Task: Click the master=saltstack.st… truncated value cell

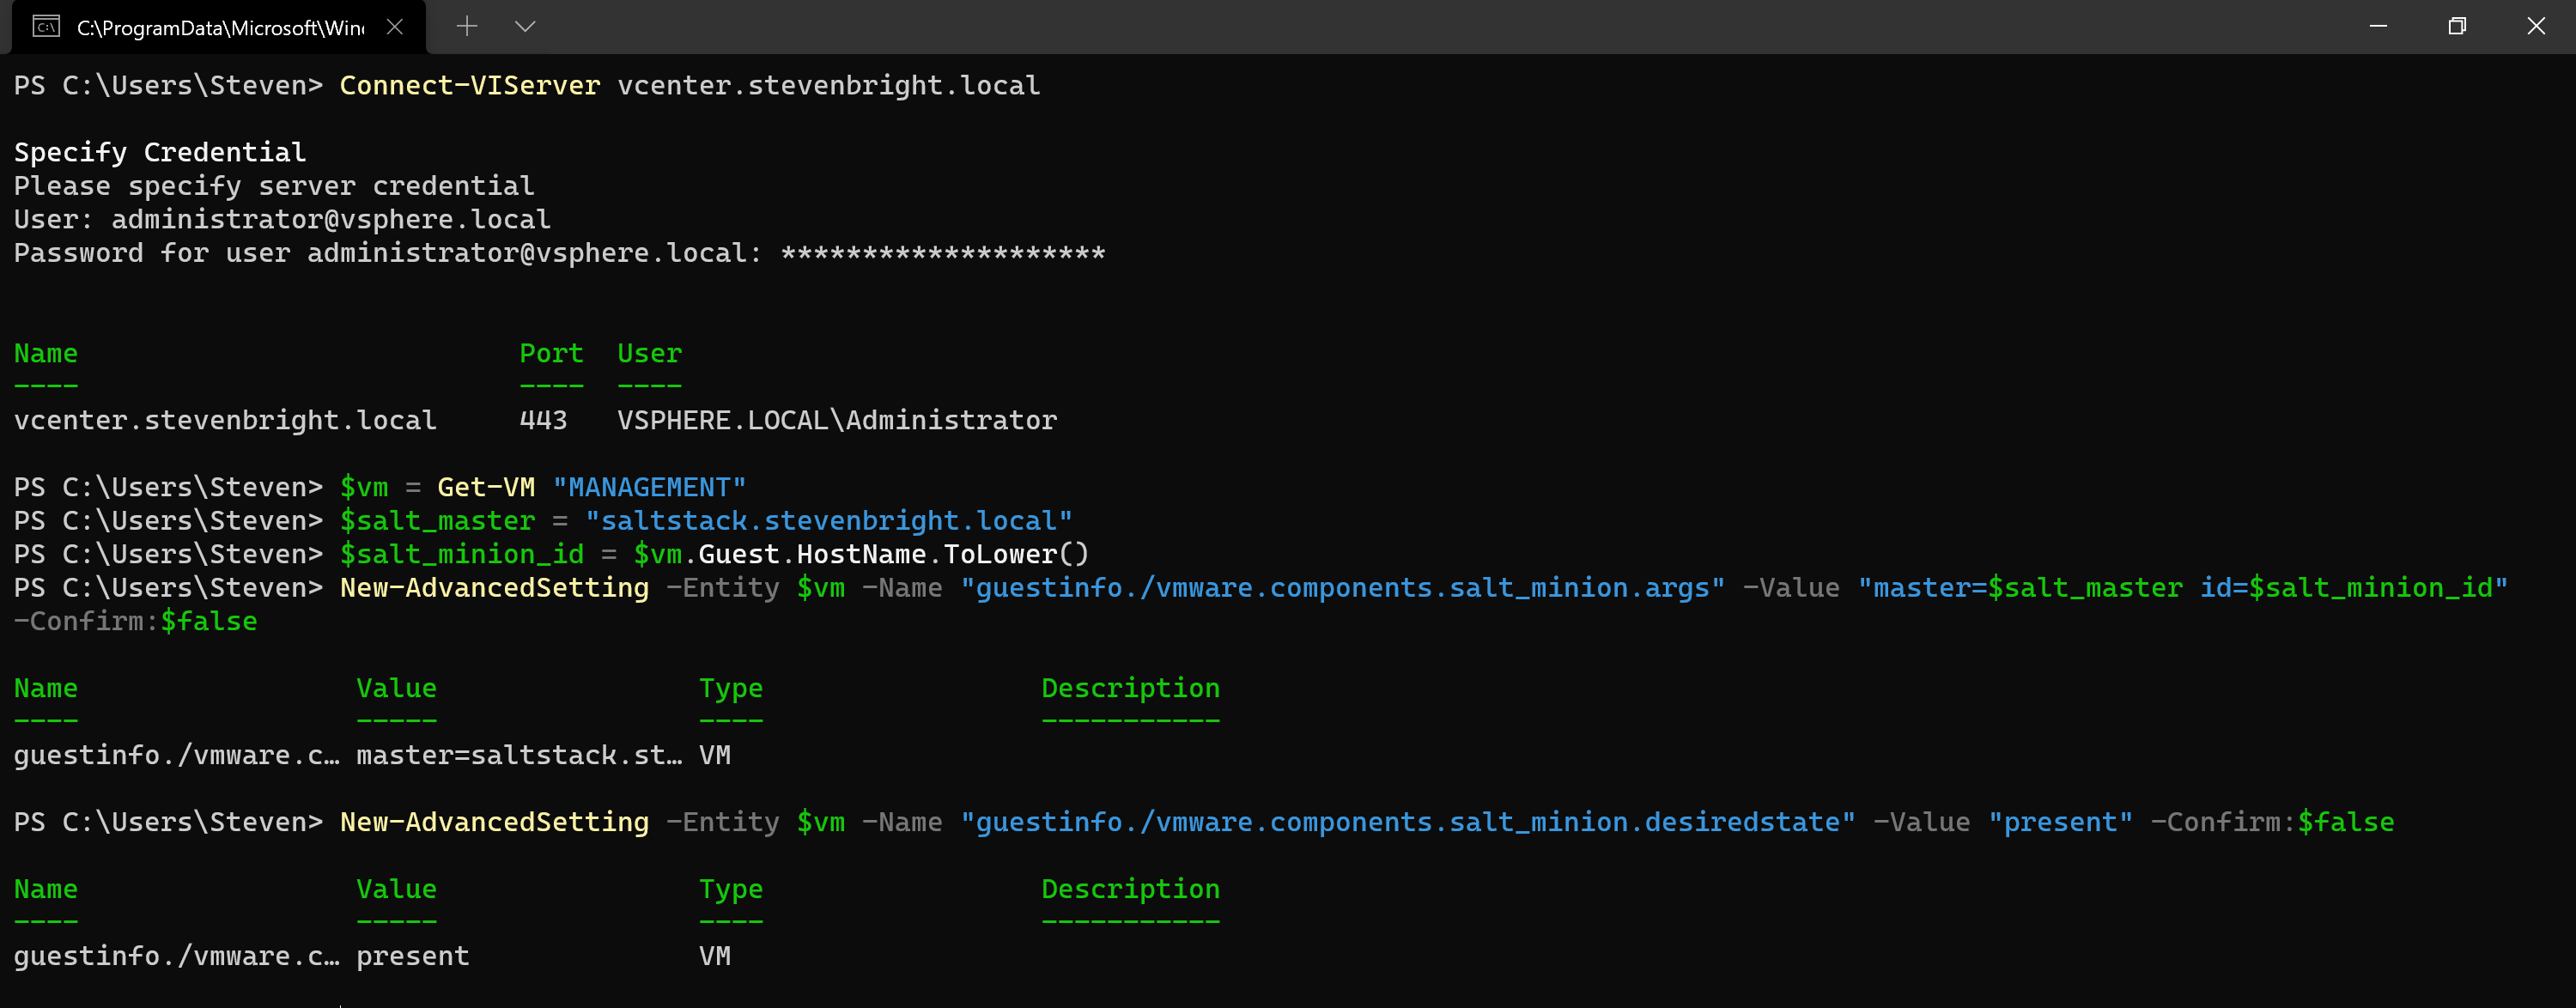Action: pos(519,756)
